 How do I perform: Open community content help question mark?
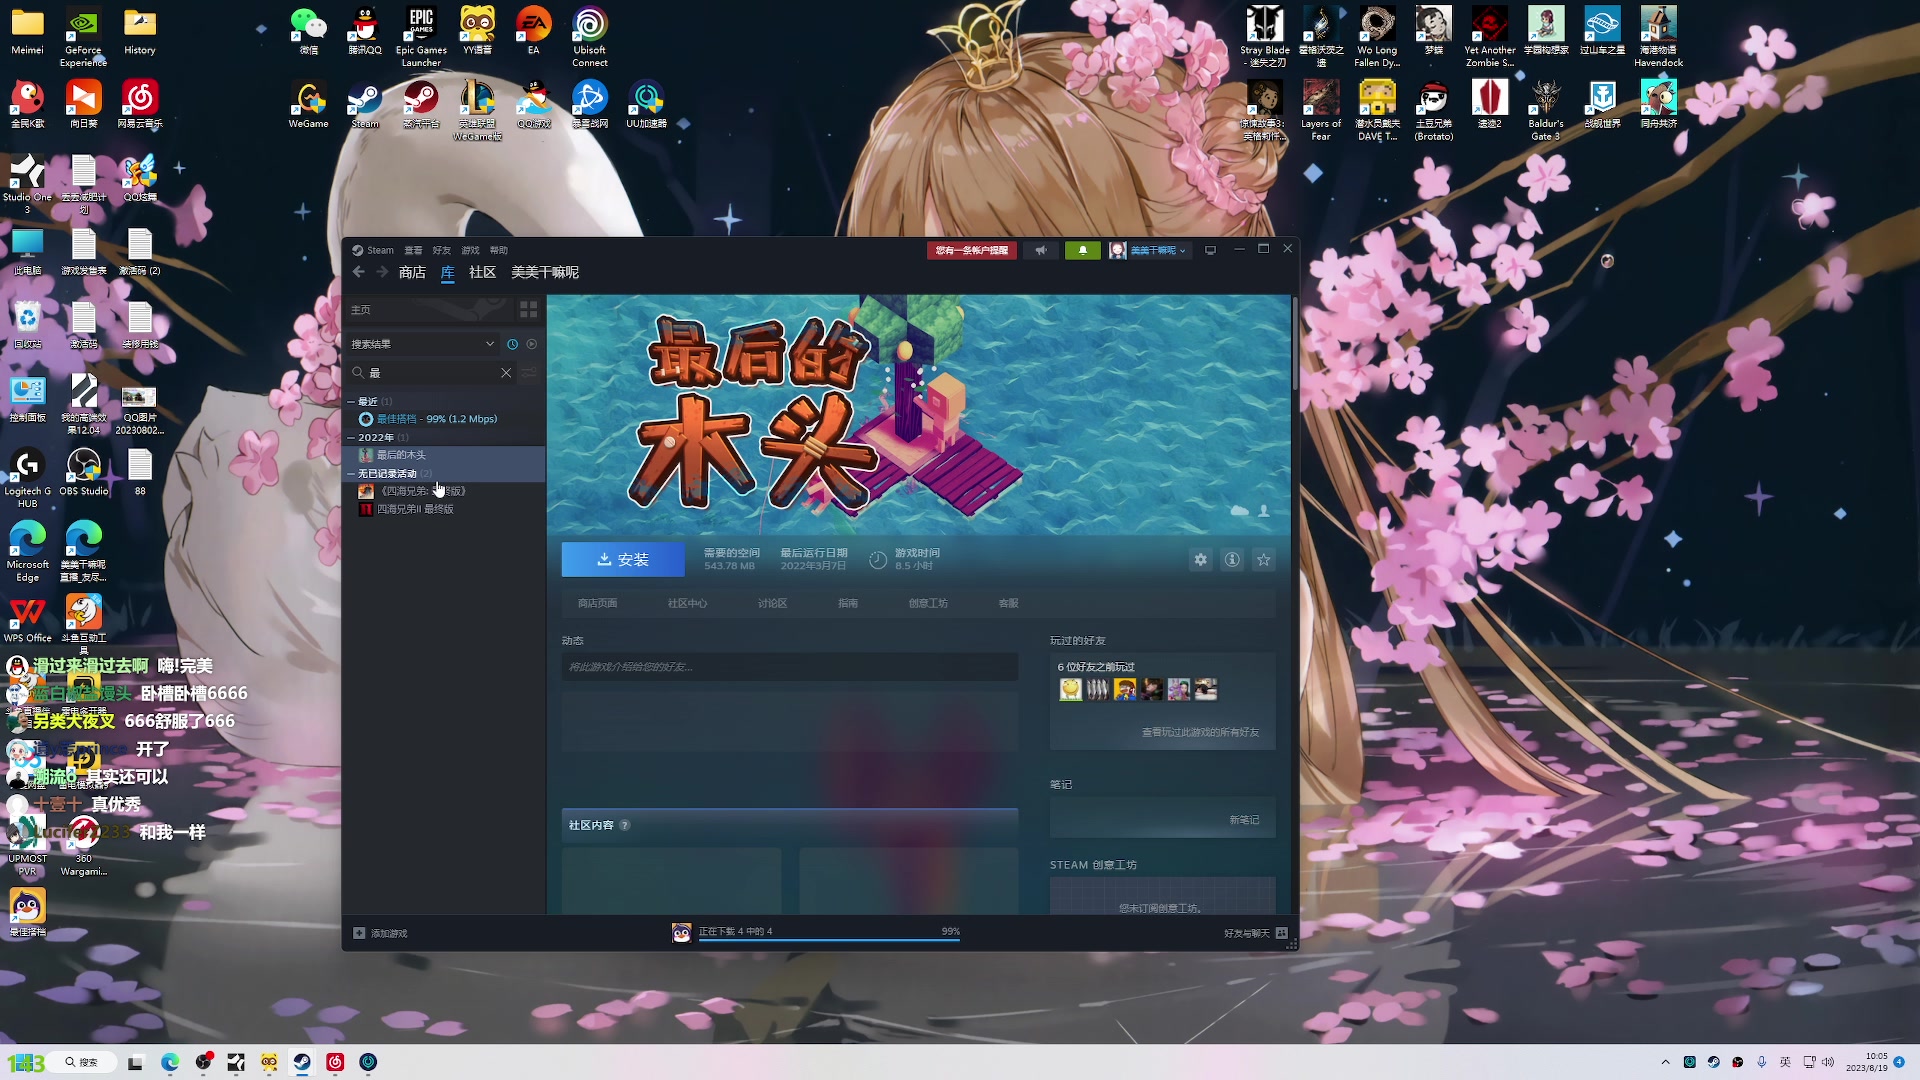pyautogui.click(x=625, y=825)
